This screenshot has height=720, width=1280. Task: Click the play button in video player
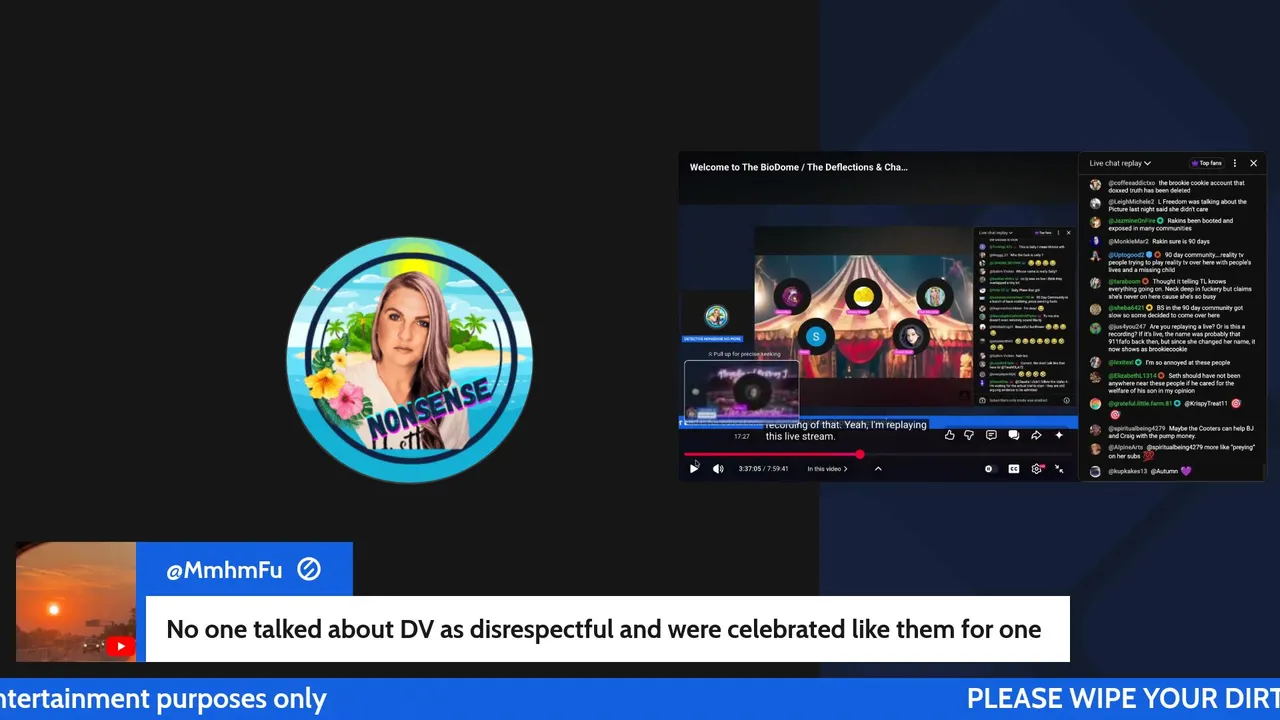[694, 468]
